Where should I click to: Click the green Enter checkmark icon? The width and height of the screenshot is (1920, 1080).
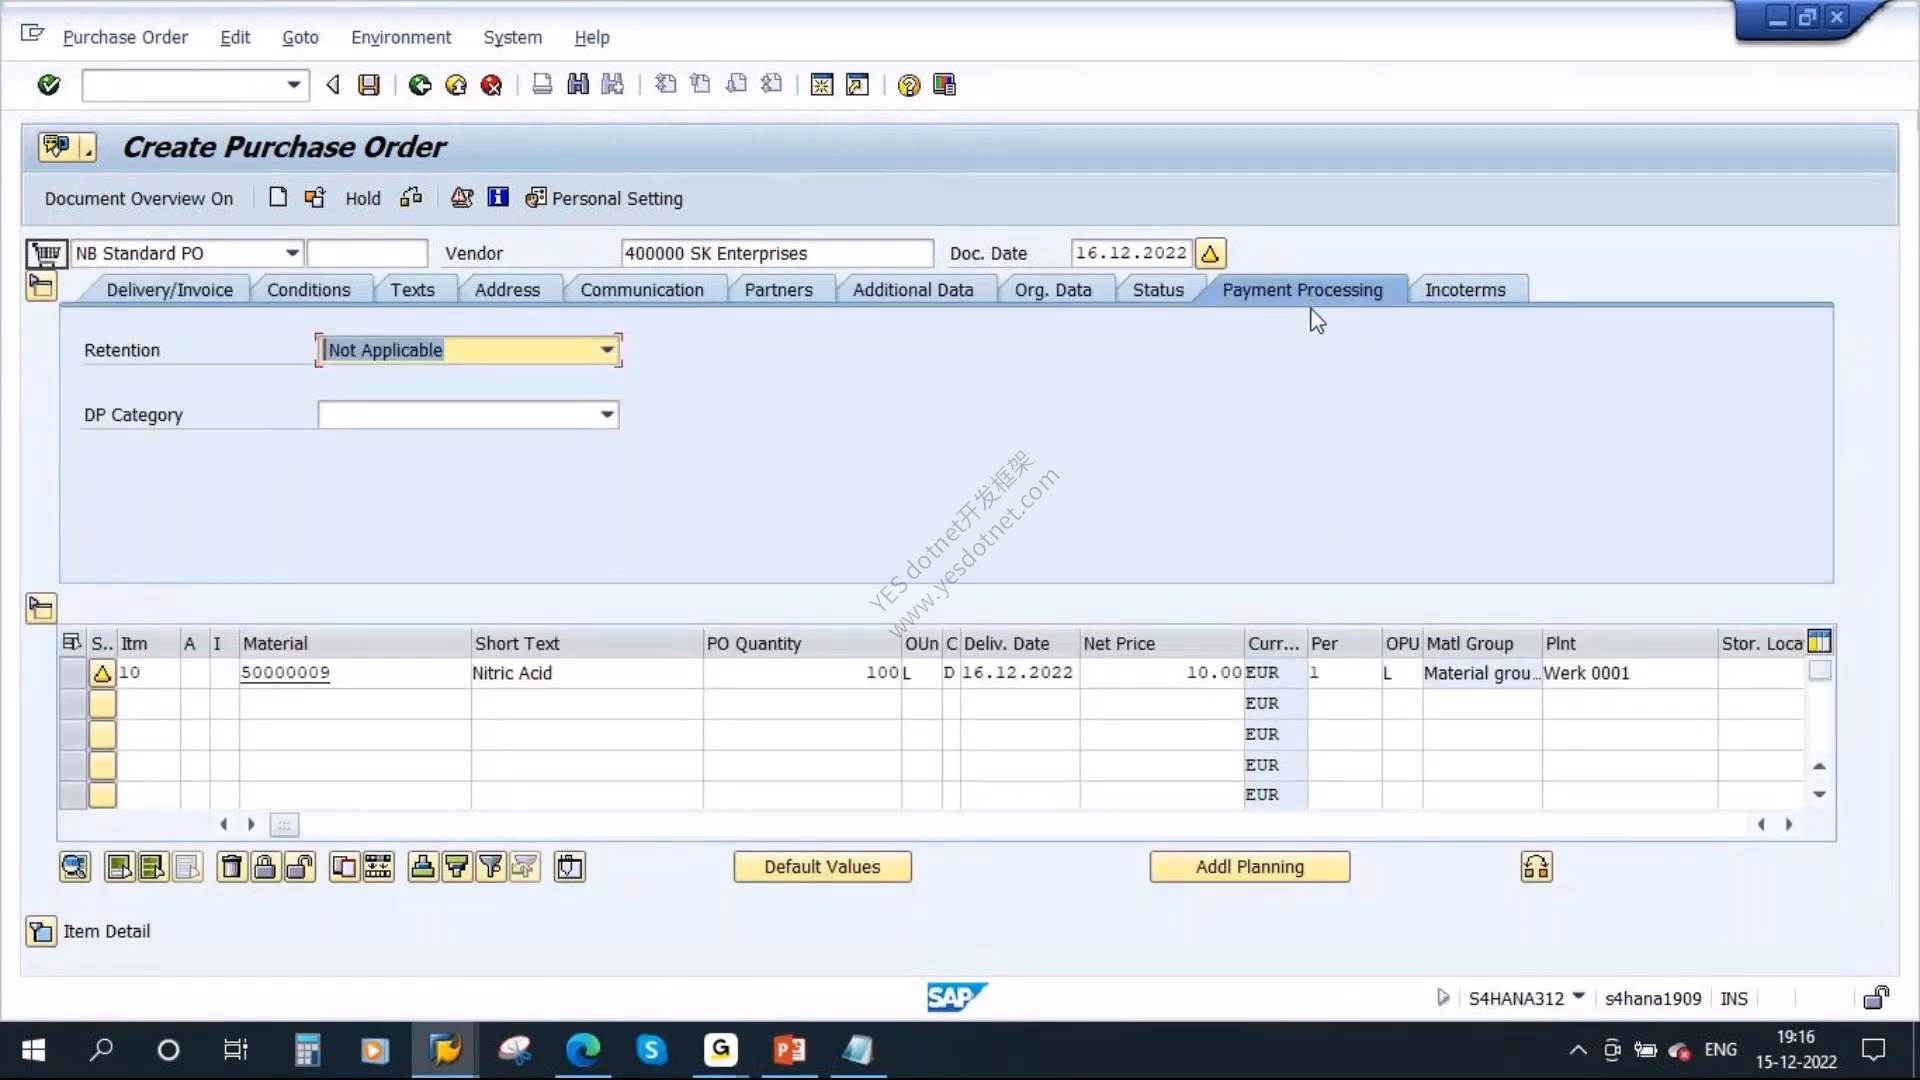pyautogui.click(x=48, y=85)
